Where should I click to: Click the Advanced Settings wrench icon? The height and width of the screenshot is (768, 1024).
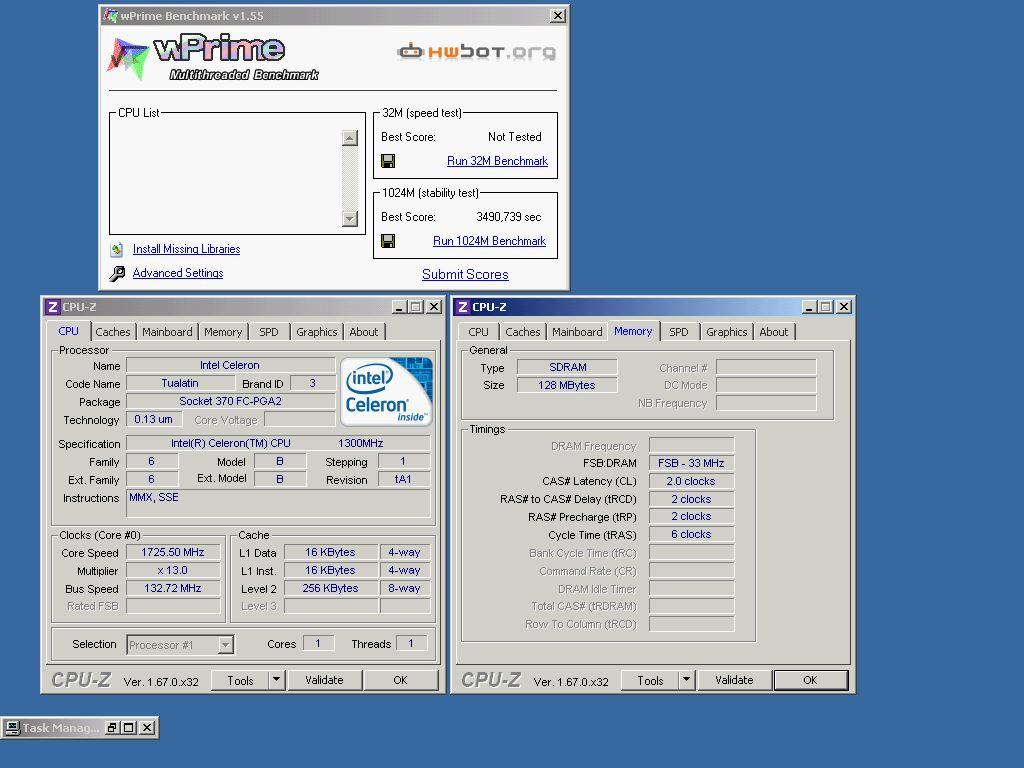(117, 273)
